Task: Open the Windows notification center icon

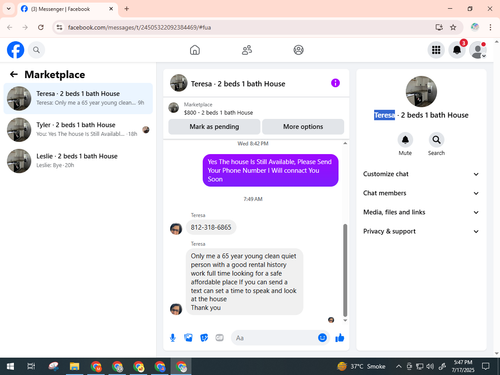Action: coord(486,367)
